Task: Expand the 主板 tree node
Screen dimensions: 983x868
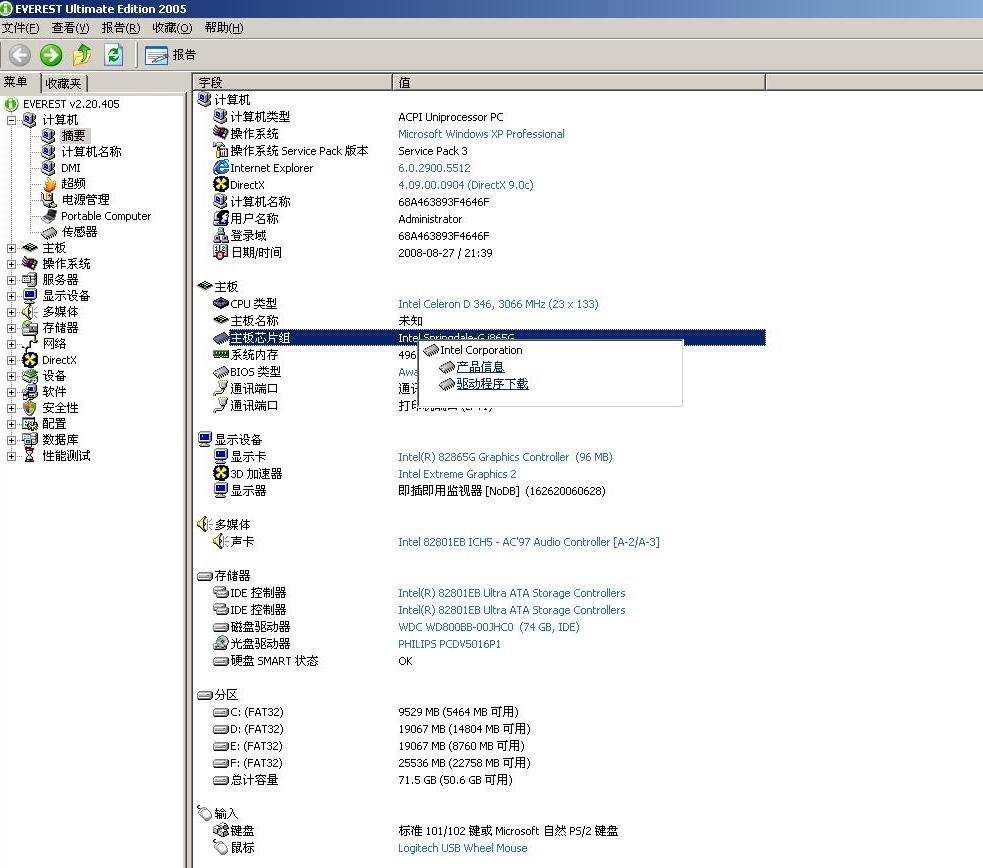Action: [x=11, y=248]
